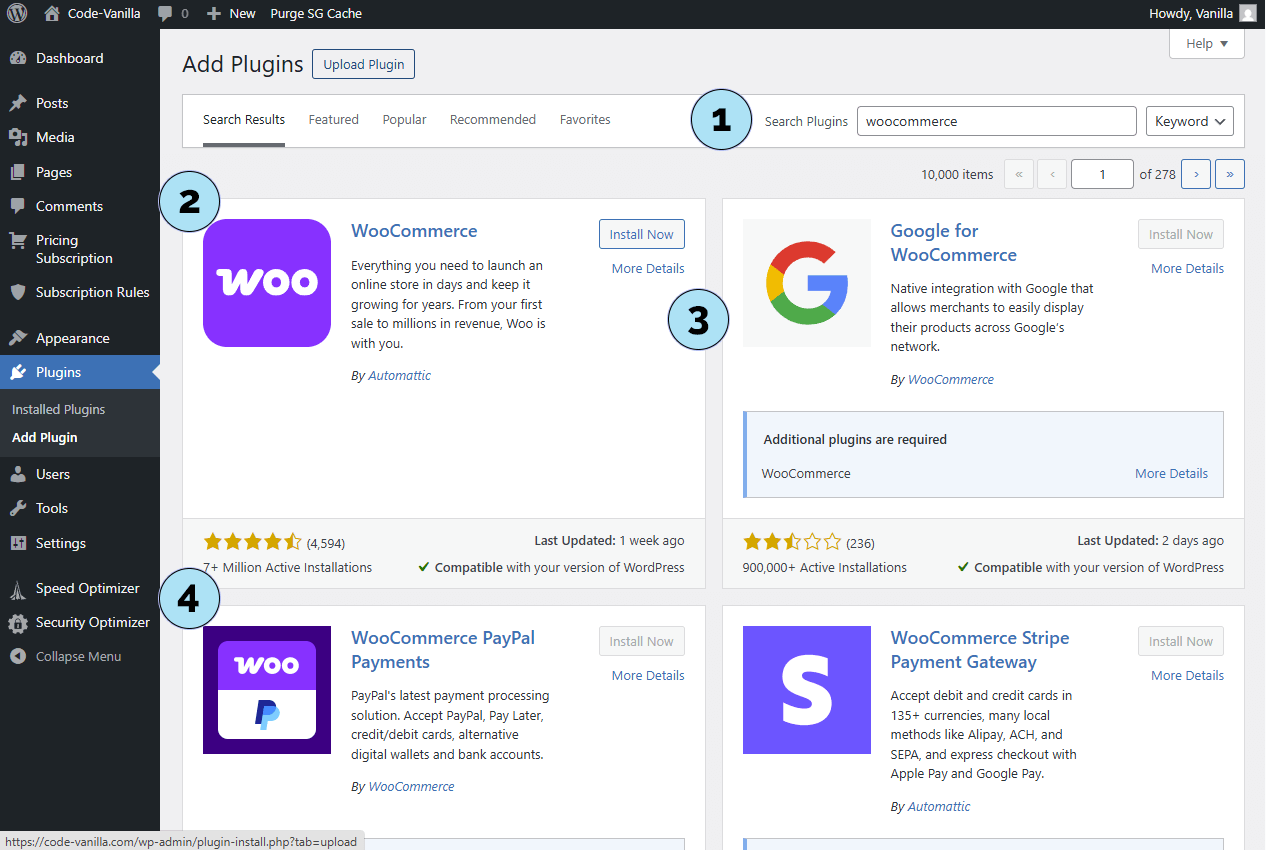Open More Details for Google for WooCommerce
The width and height of the screenshot is (1266, 850).
(1186, 268)
